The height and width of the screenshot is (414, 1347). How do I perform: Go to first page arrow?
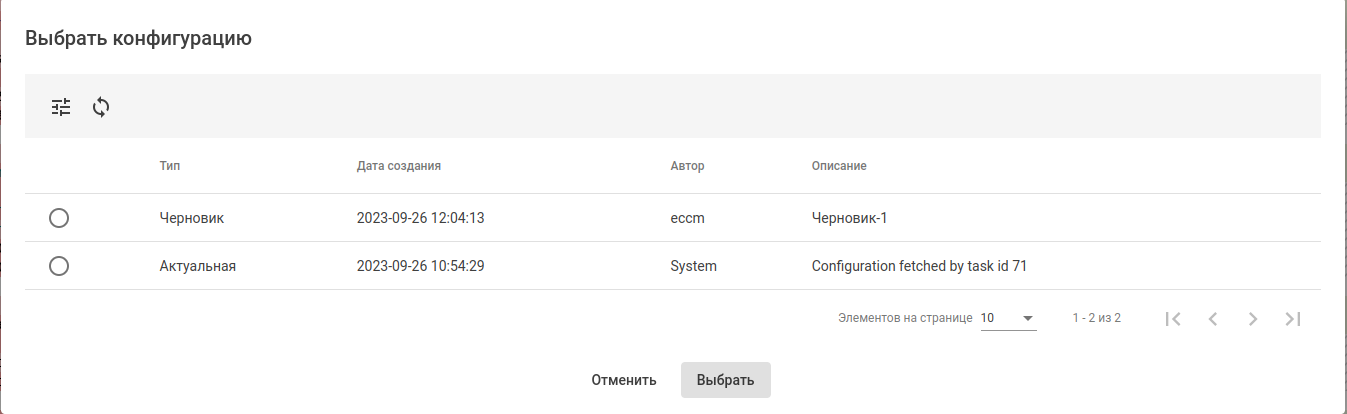pos(1173,319)
